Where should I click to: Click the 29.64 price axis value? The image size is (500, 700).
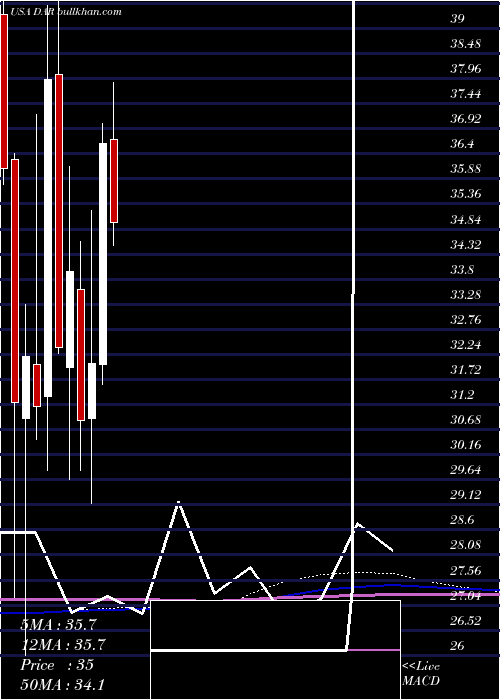click(465, 470)
